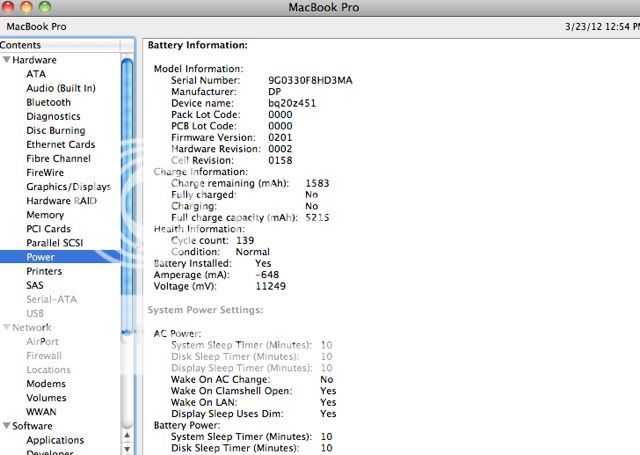The image size is (640, 455).
Task: Select ATA in the Hardware list
Action: coord(36,74)
